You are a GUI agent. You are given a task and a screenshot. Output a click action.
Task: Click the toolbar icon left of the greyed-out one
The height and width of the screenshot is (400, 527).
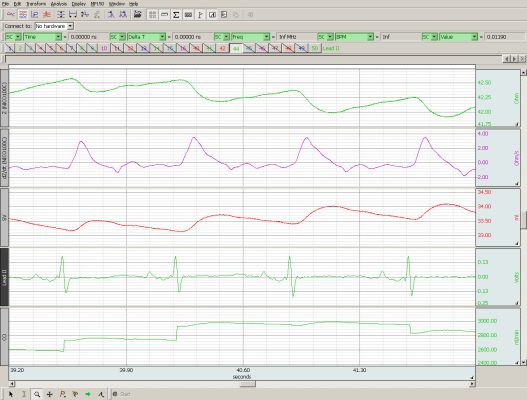(85, 14)
